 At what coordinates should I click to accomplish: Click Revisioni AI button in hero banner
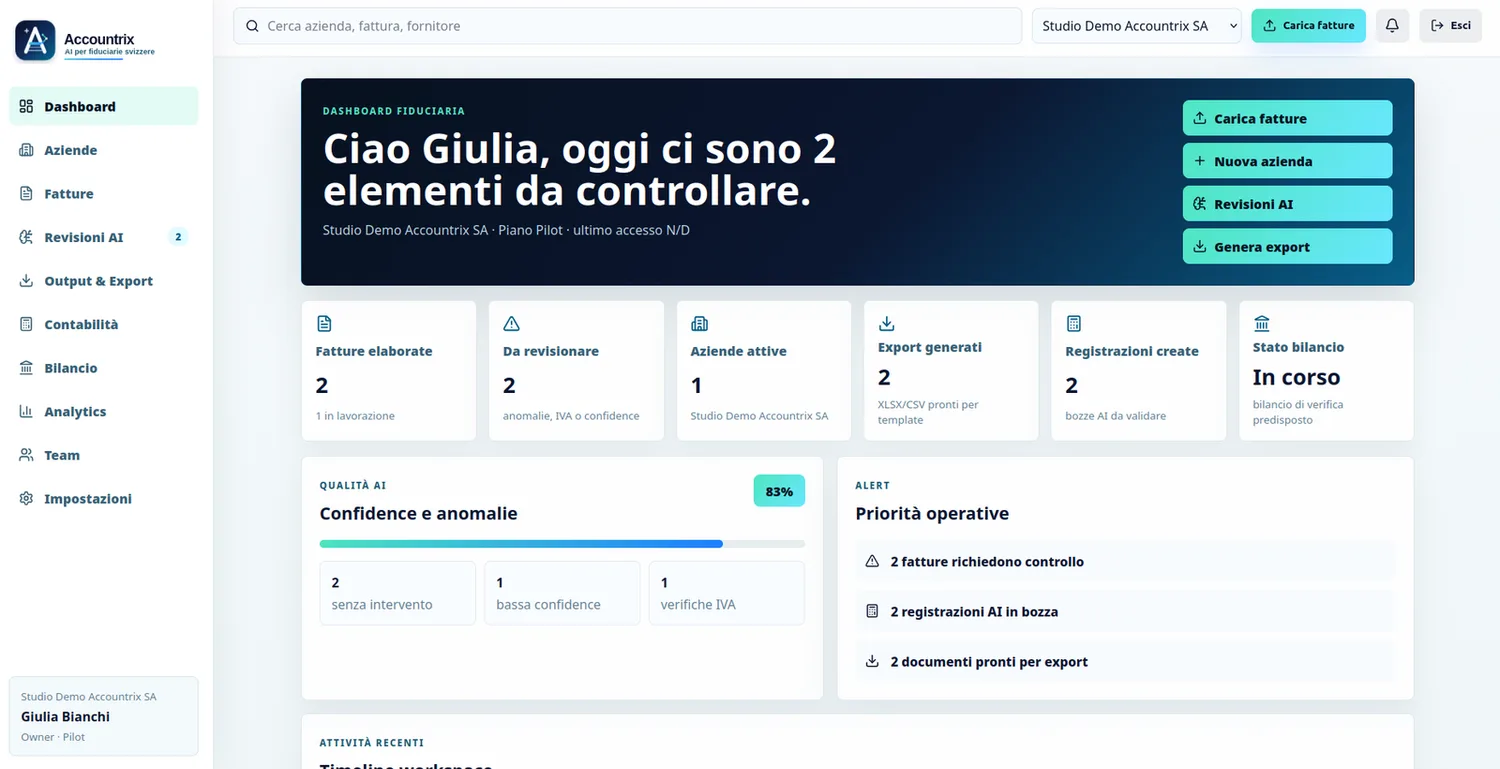1287,204
